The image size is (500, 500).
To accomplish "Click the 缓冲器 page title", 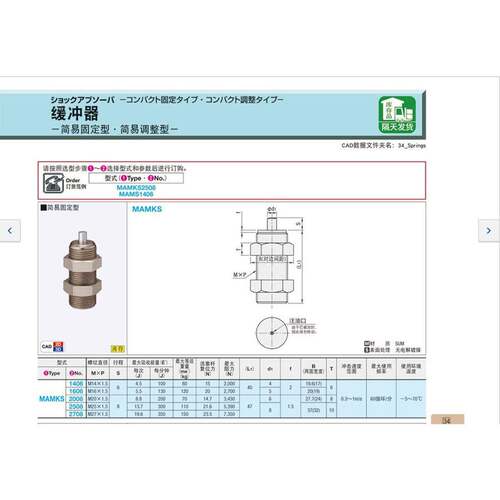I will point(75,113).
